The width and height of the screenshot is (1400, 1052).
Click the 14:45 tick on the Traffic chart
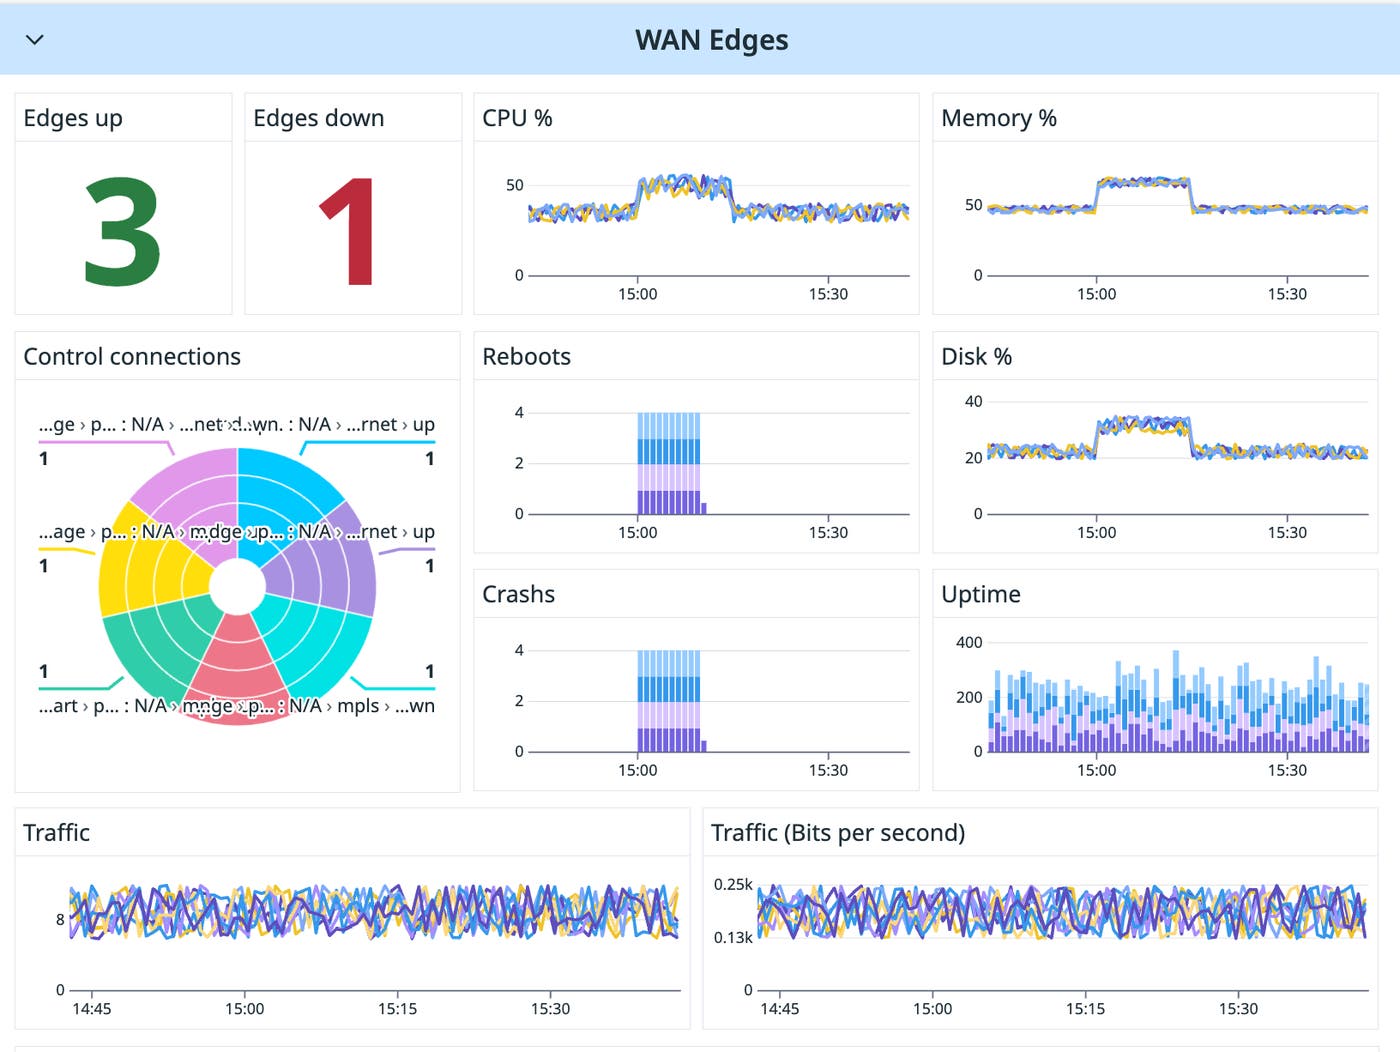(x=92, y=1009)
